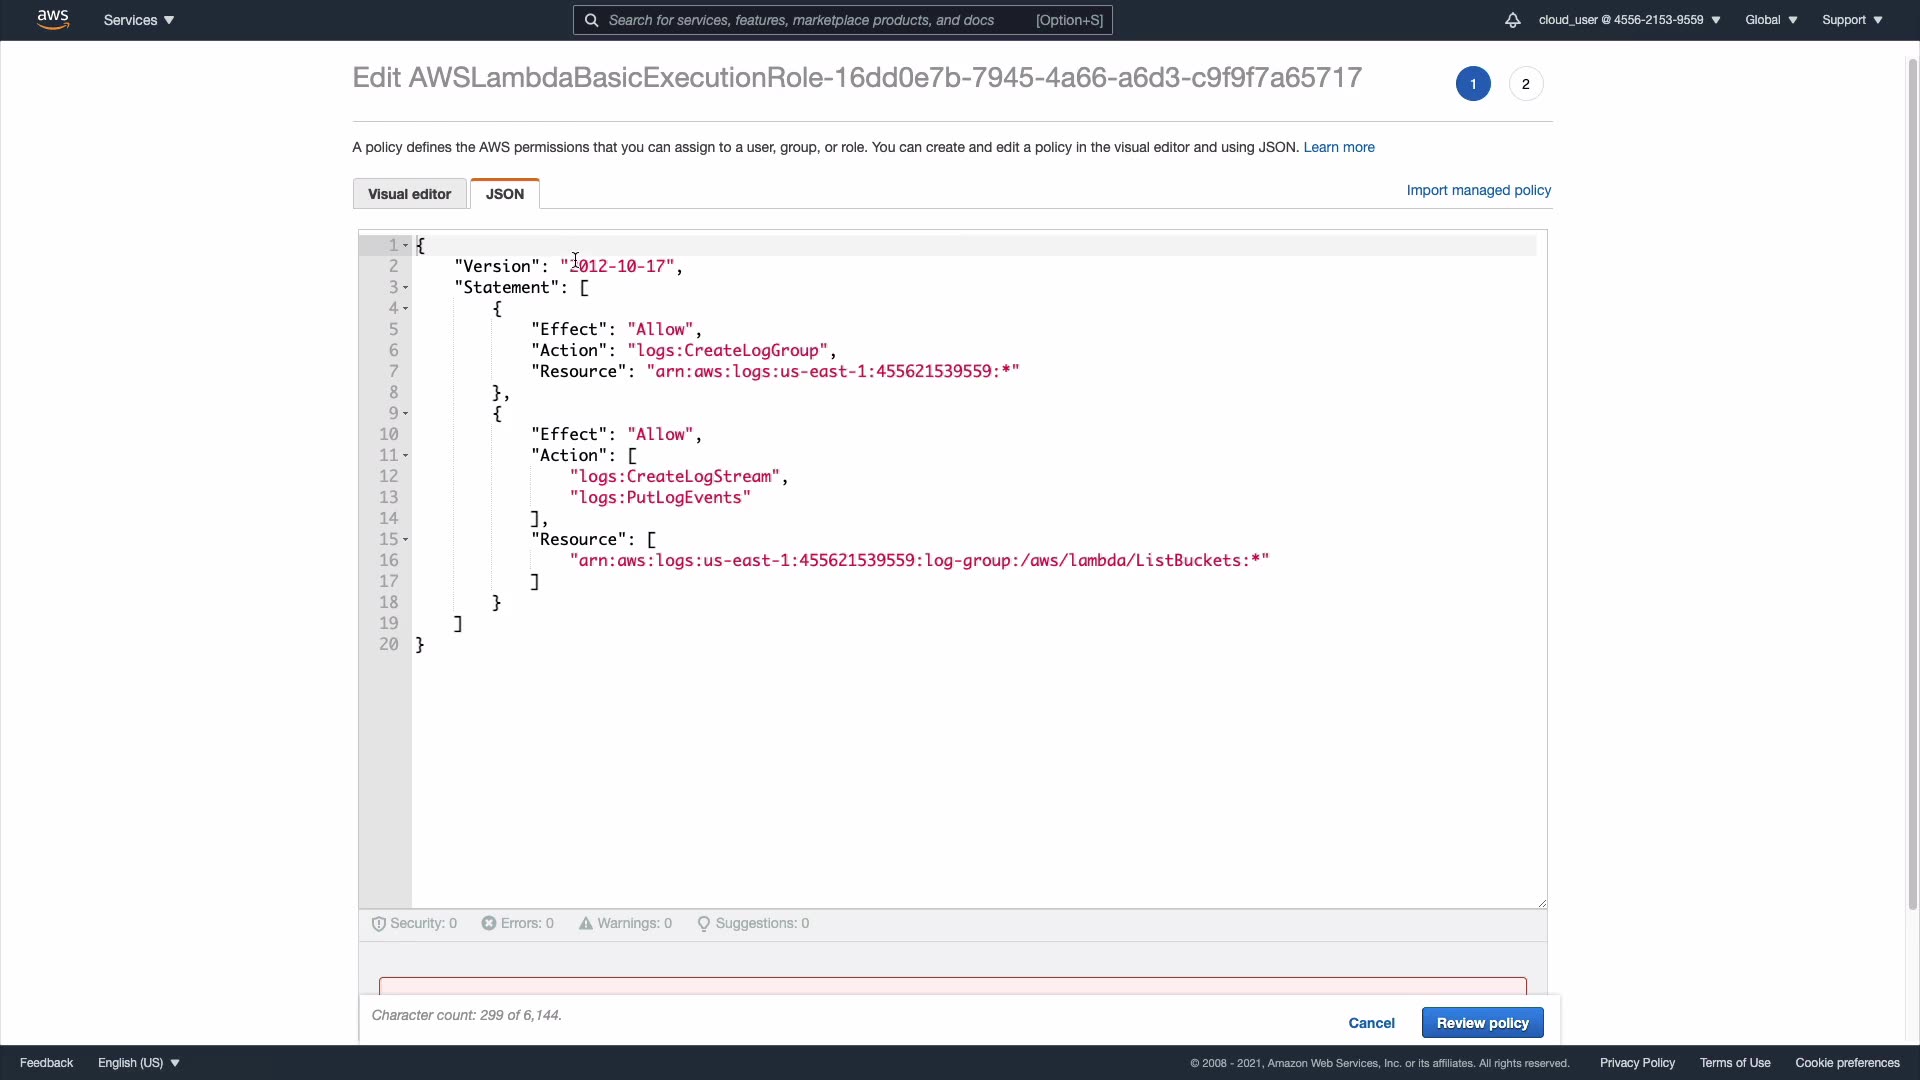Collapse the Statement array fold arrow
The width and height of the screenshot is (1920, 1080).
[405, 288]
